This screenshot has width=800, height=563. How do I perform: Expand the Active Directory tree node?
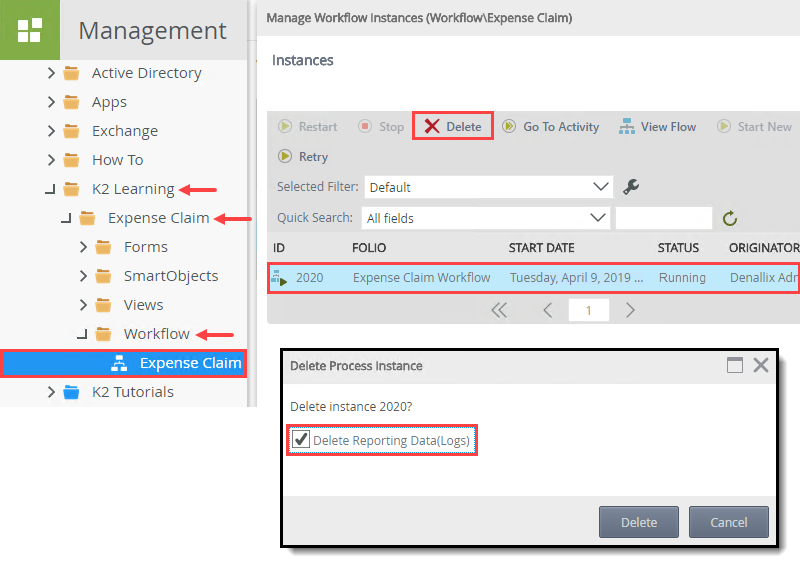(x=51, y=73)
